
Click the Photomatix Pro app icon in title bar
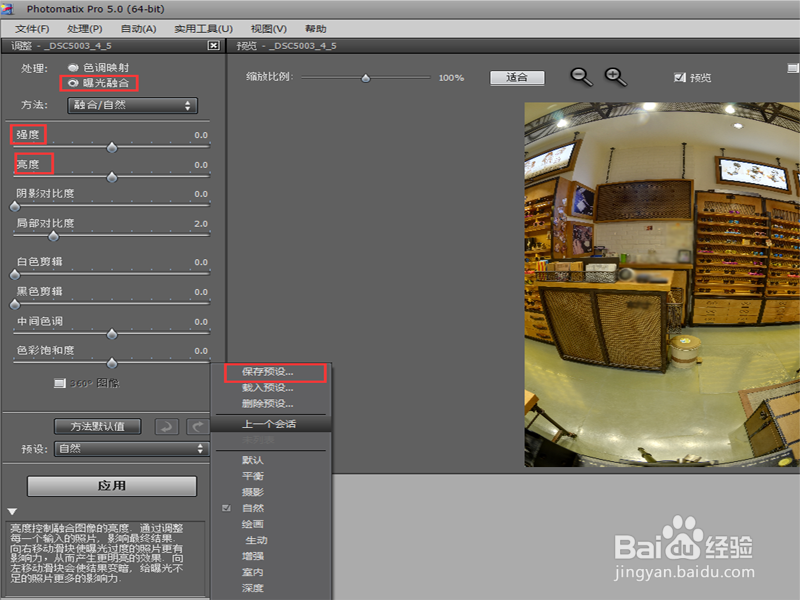tap(8, 9)
